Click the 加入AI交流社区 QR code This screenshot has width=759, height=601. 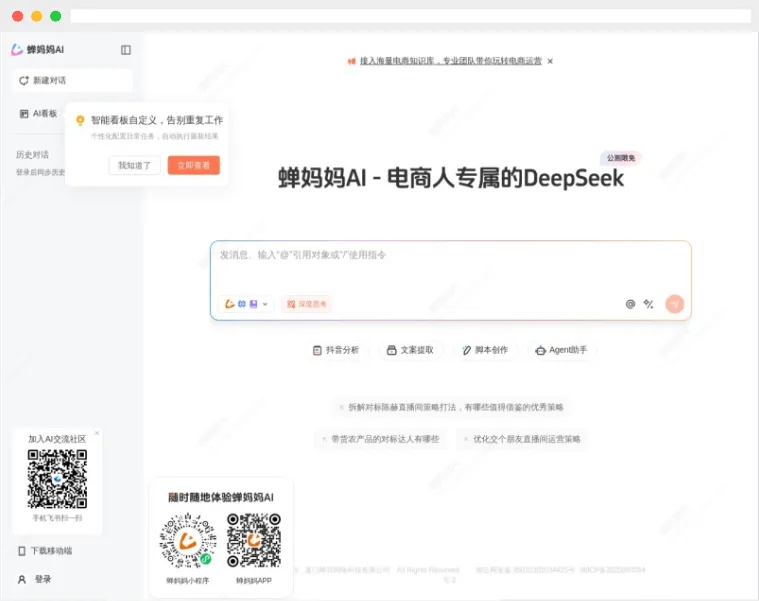[x=57, y=479]
